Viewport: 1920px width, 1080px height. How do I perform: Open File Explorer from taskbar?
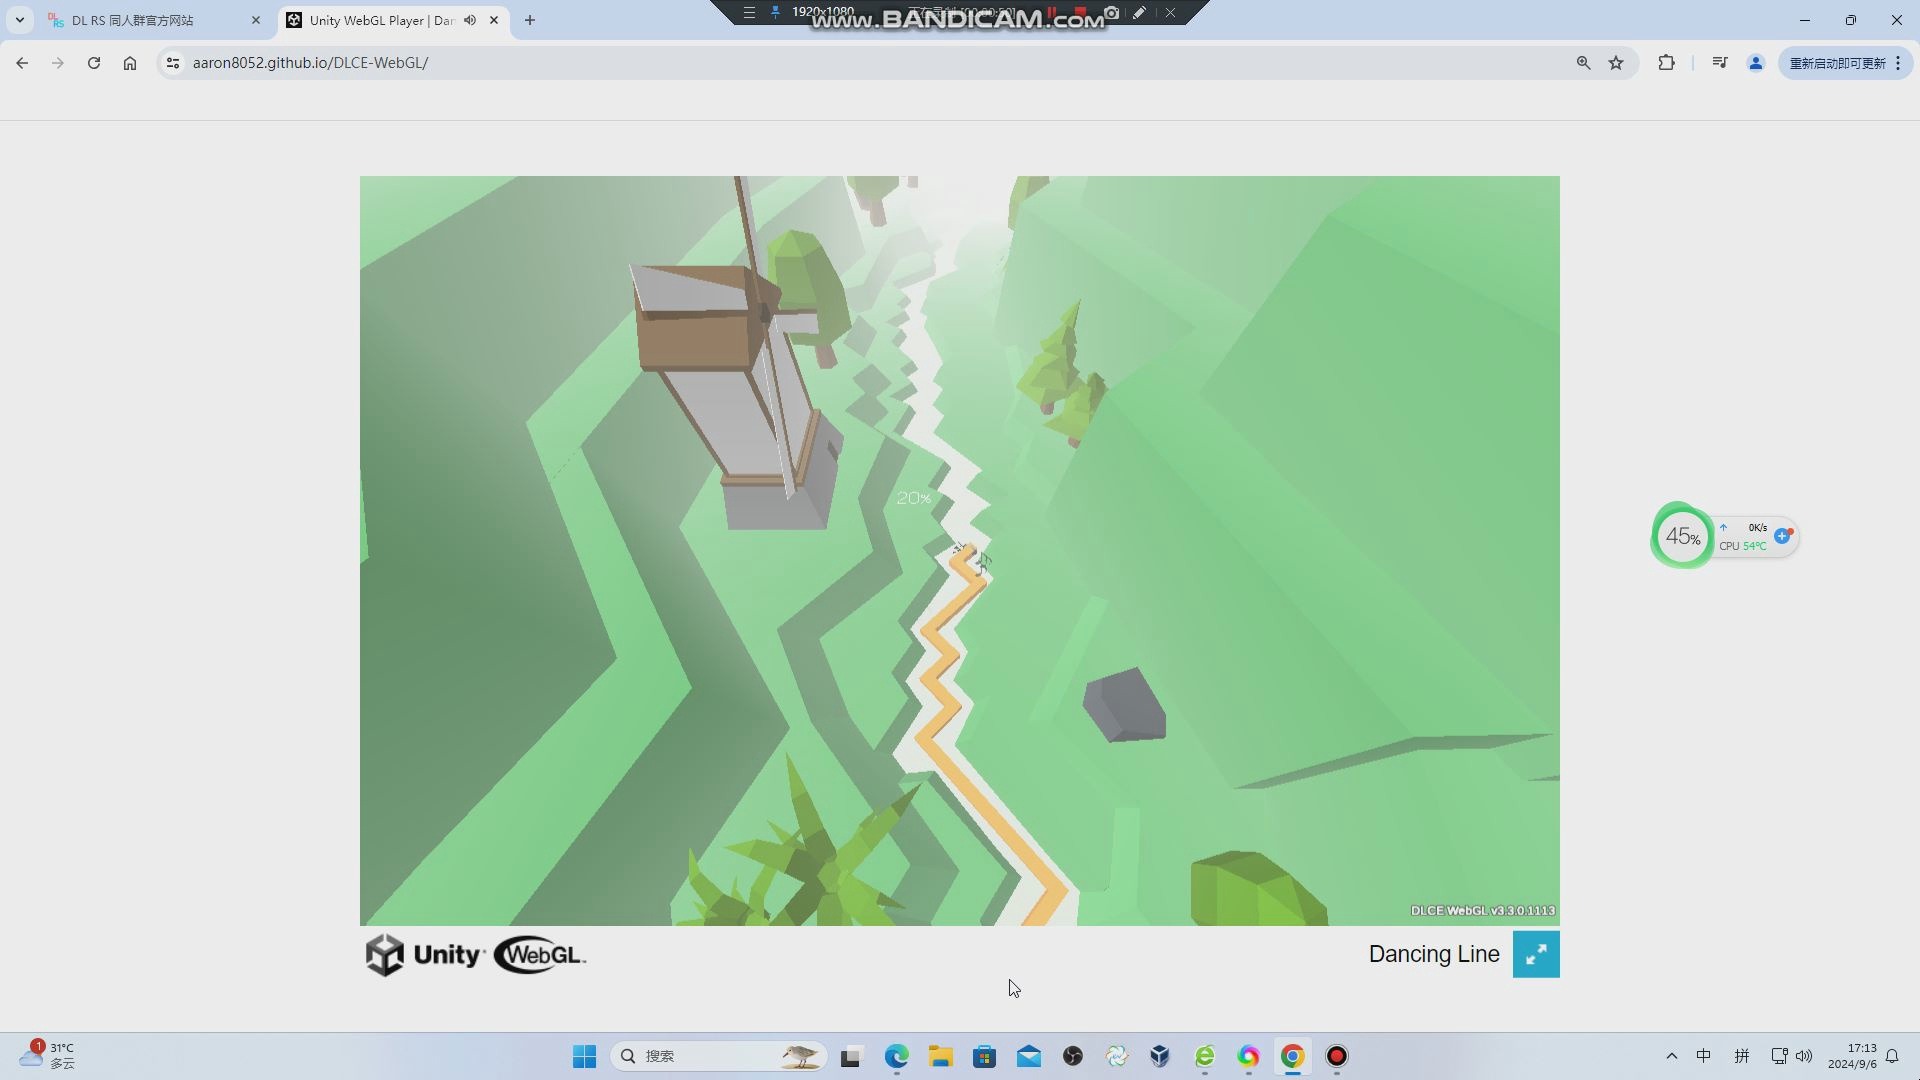pos(940,1056)
